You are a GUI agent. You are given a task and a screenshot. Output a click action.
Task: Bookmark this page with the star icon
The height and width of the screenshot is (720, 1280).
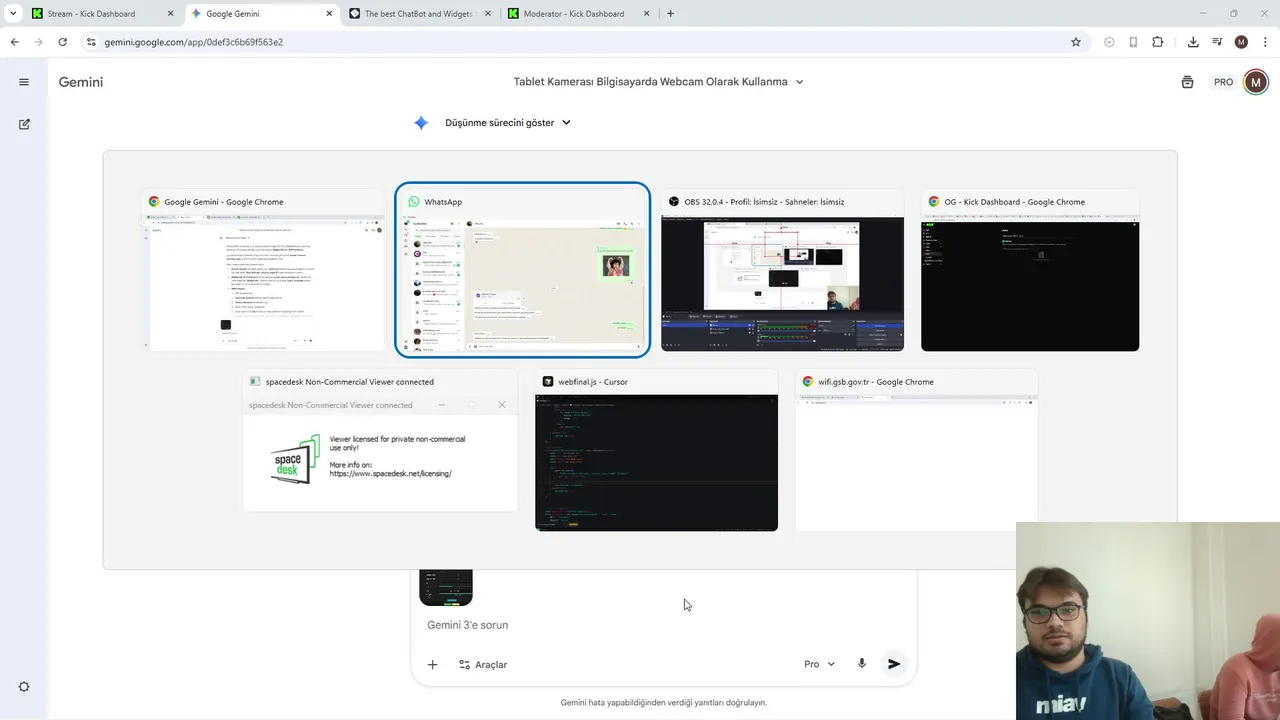1076,42
